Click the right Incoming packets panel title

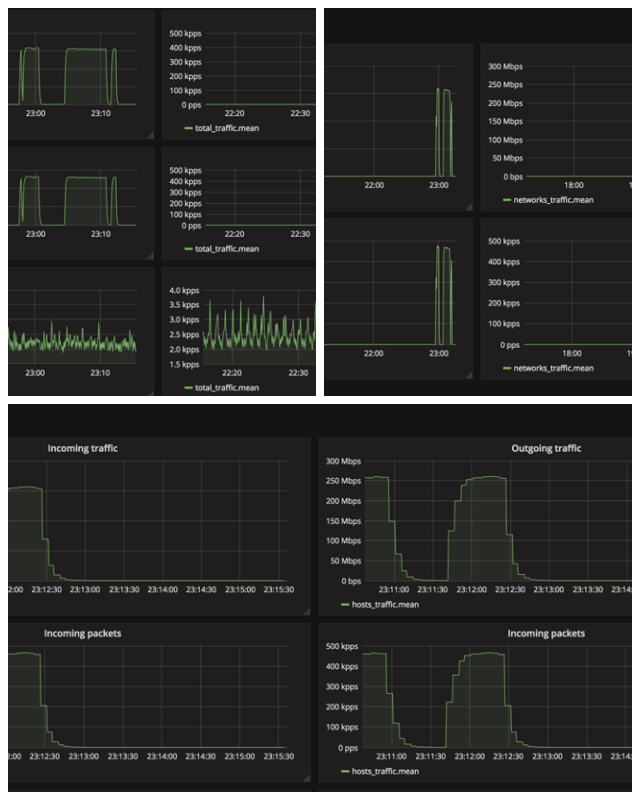(x=546, y=633)
